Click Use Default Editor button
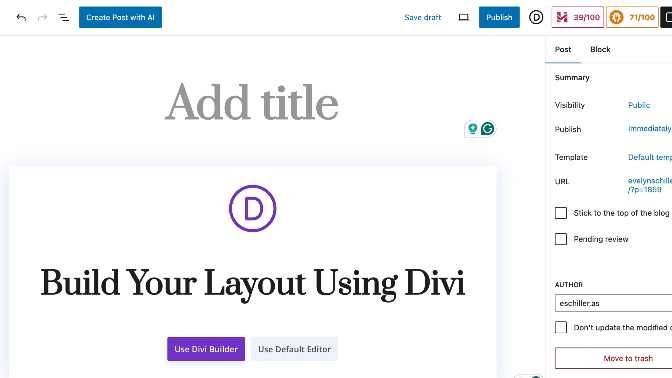 click(x=294, y=349)
